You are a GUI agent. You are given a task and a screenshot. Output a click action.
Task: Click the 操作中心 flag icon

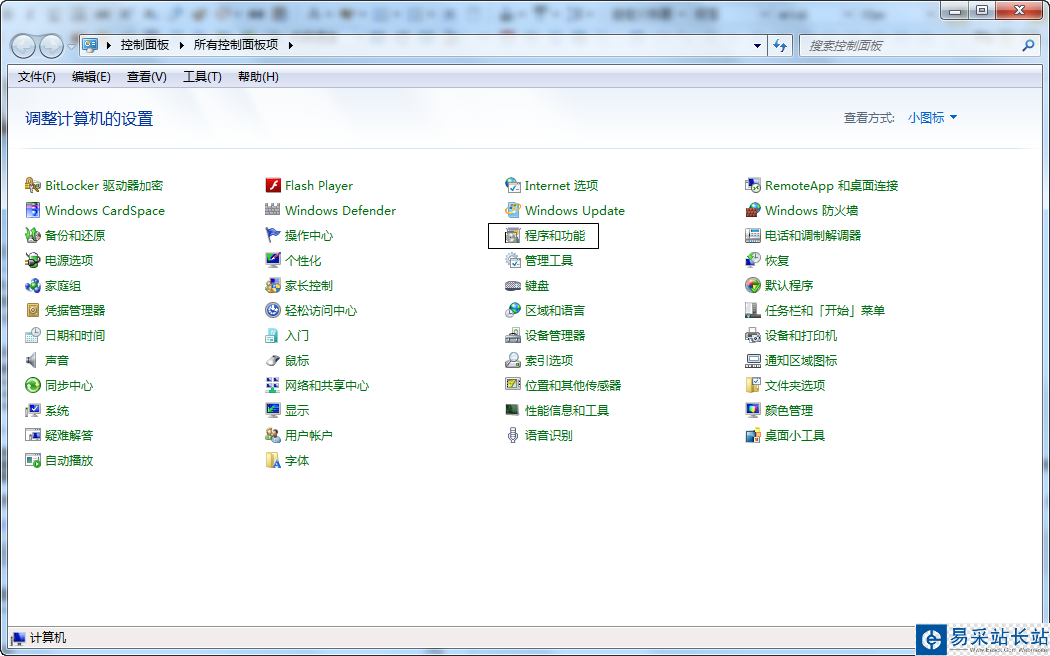pyautogui.click(x=273, y=236)
